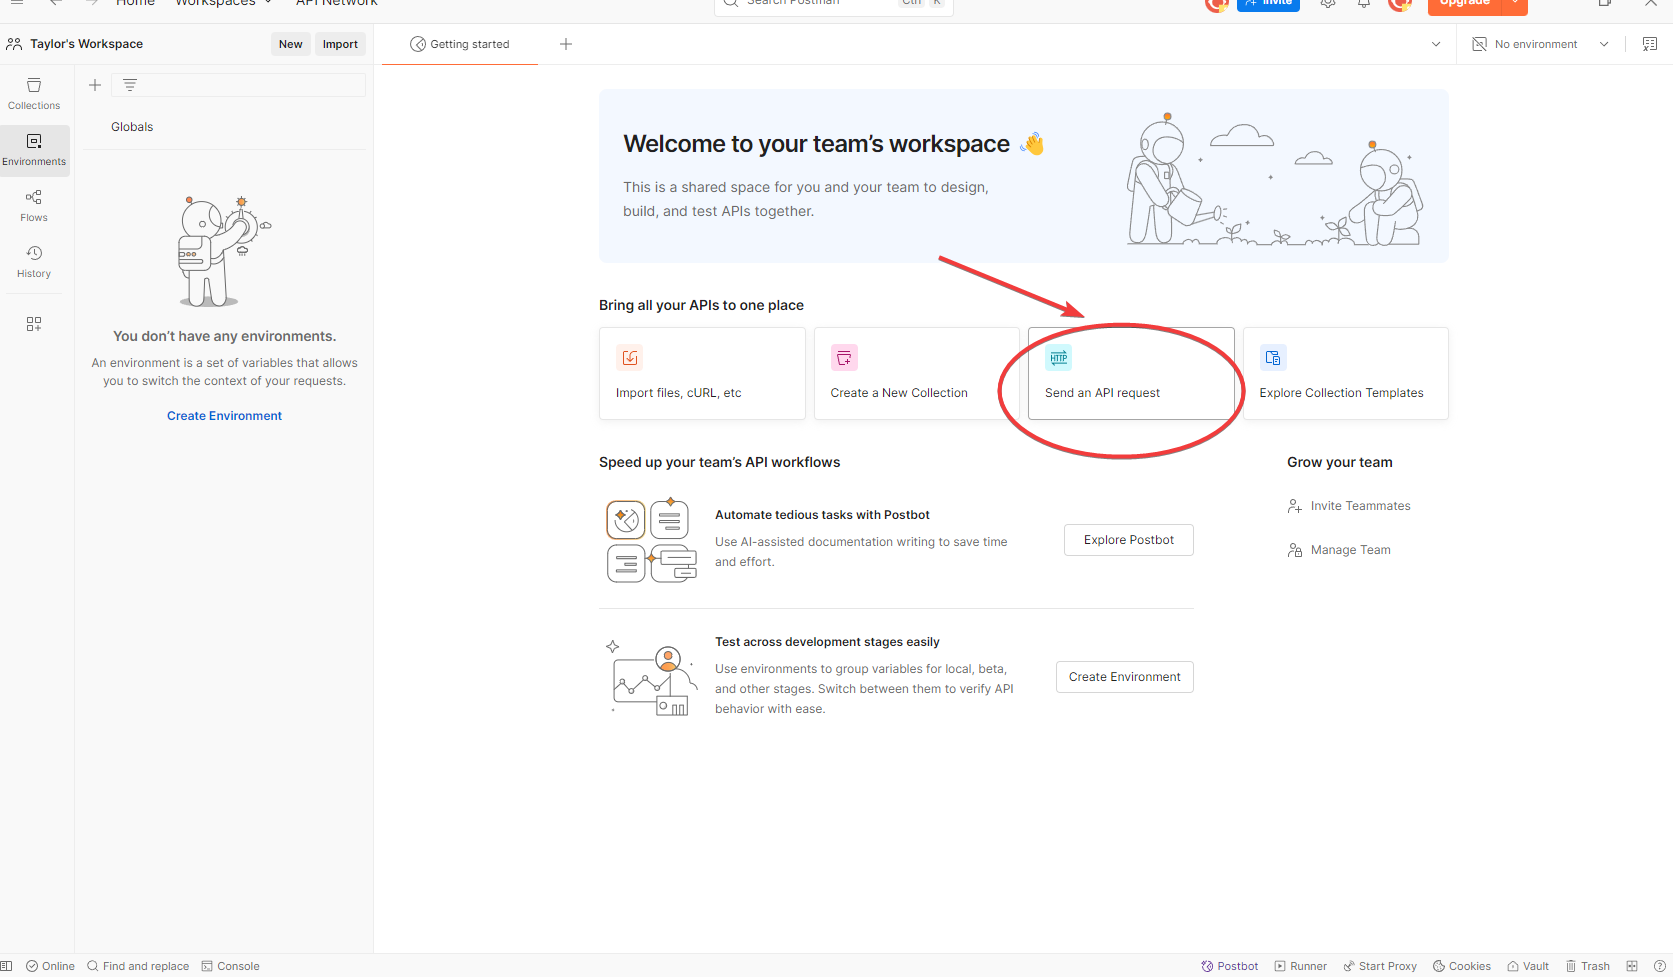Click the Create Environment link in the sidebar

click(224, 416)
